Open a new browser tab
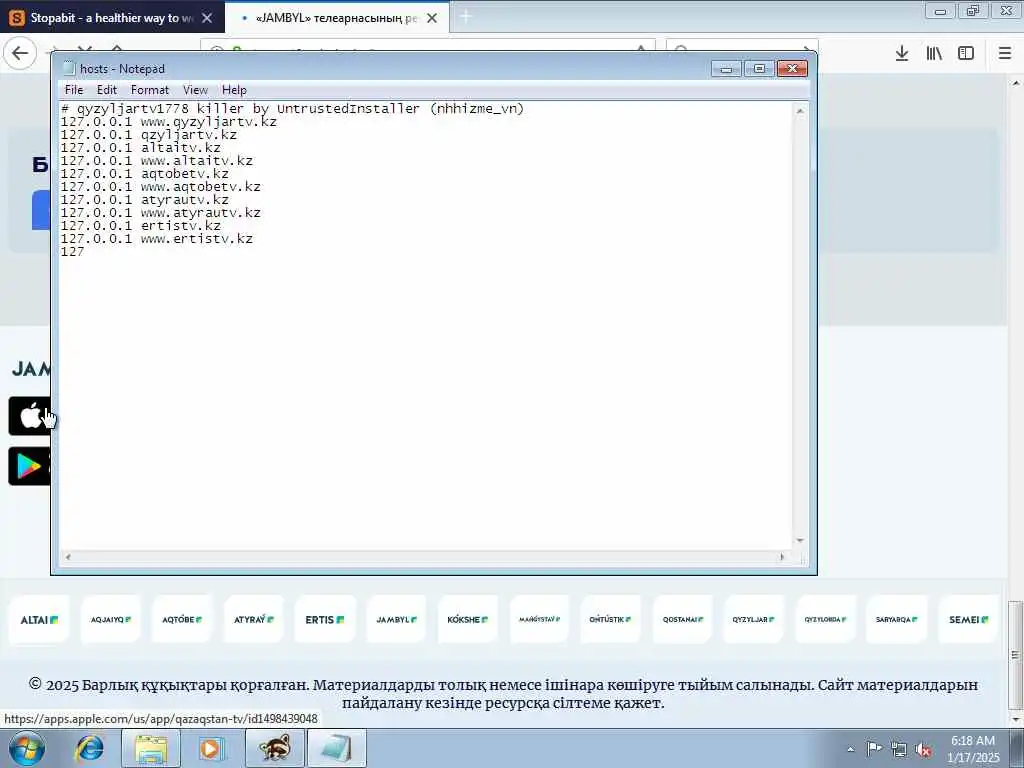 click(x=466, y=18)
